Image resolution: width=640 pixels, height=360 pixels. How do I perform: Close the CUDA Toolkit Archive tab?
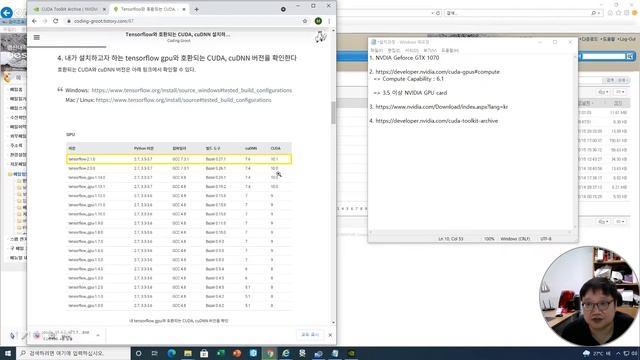pyautogui.click(x=104, y=9)
